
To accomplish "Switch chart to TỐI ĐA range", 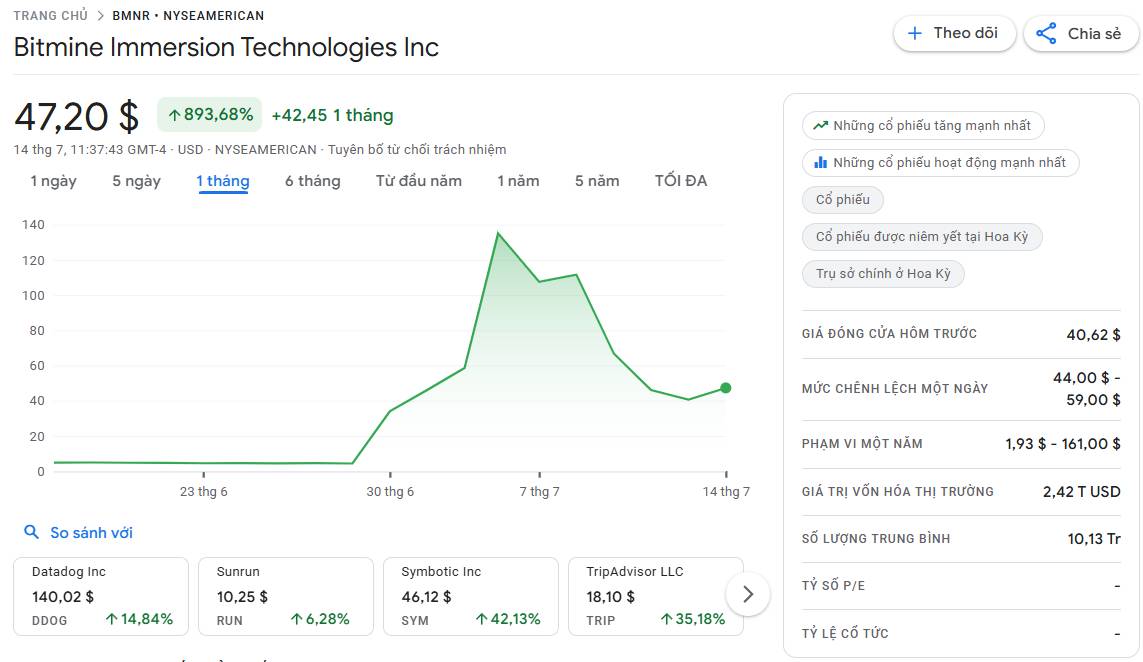I will (x=681, y=181).
